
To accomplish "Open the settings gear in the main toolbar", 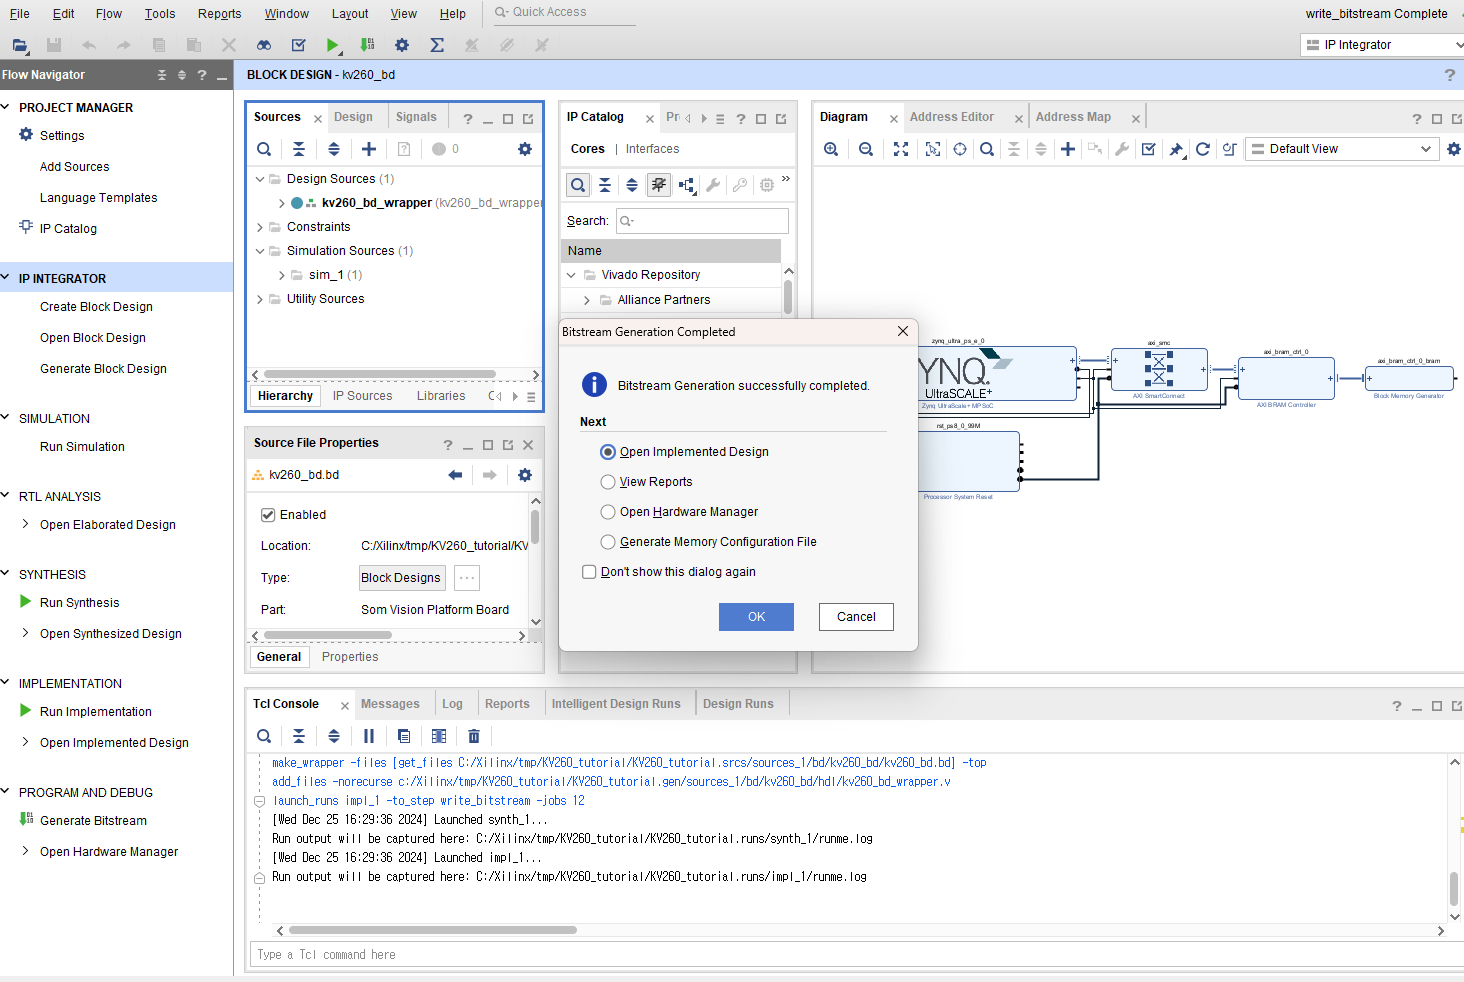I will [402, 45].
